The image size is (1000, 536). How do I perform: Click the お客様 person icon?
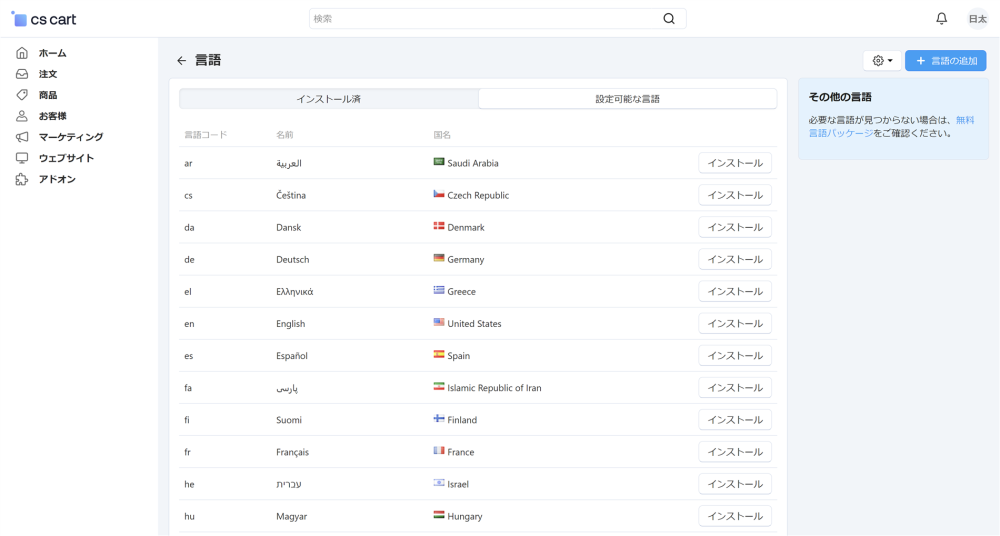22,116
